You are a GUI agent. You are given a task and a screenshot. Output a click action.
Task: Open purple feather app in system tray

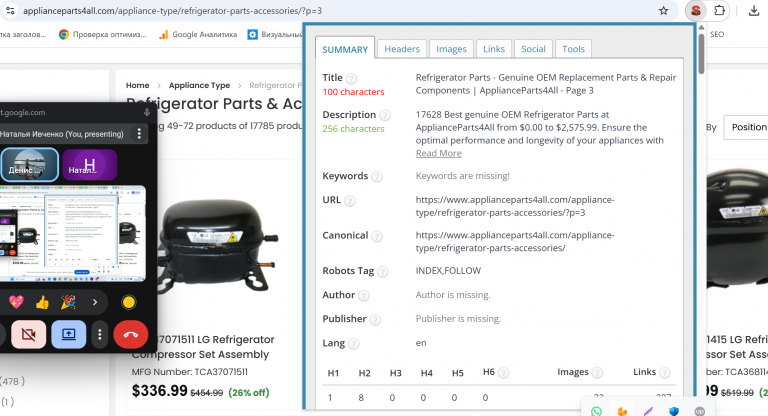tap(648, 411)
